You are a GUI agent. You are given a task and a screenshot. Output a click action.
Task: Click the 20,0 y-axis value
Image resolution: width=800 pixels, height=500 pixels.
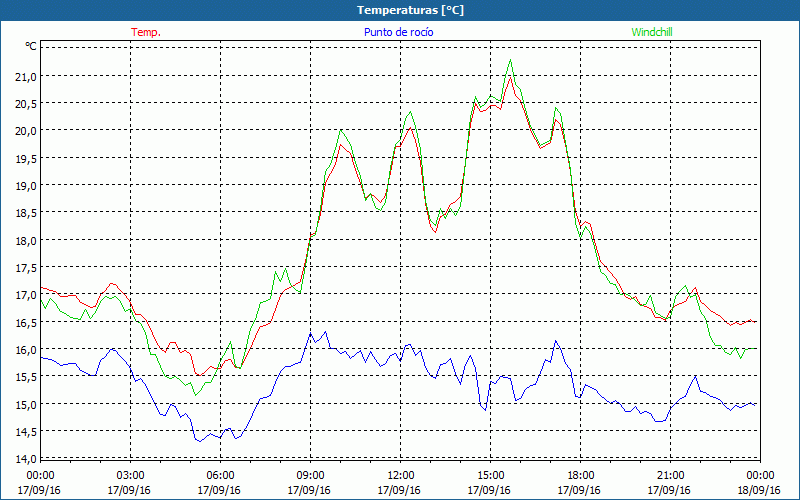pos(27,131)
